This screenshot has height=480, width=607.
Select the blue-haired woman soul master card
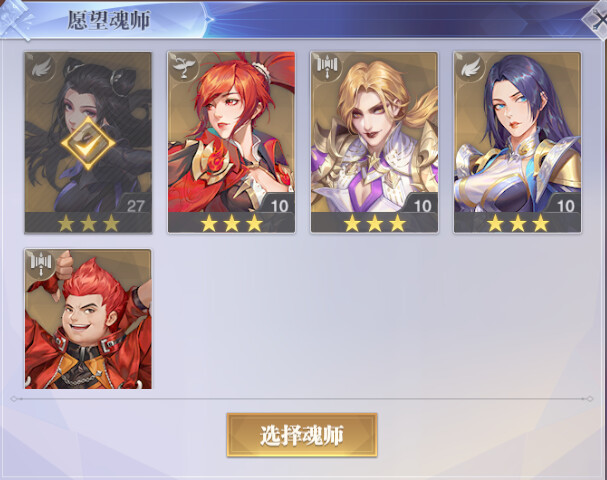point(517,142)
